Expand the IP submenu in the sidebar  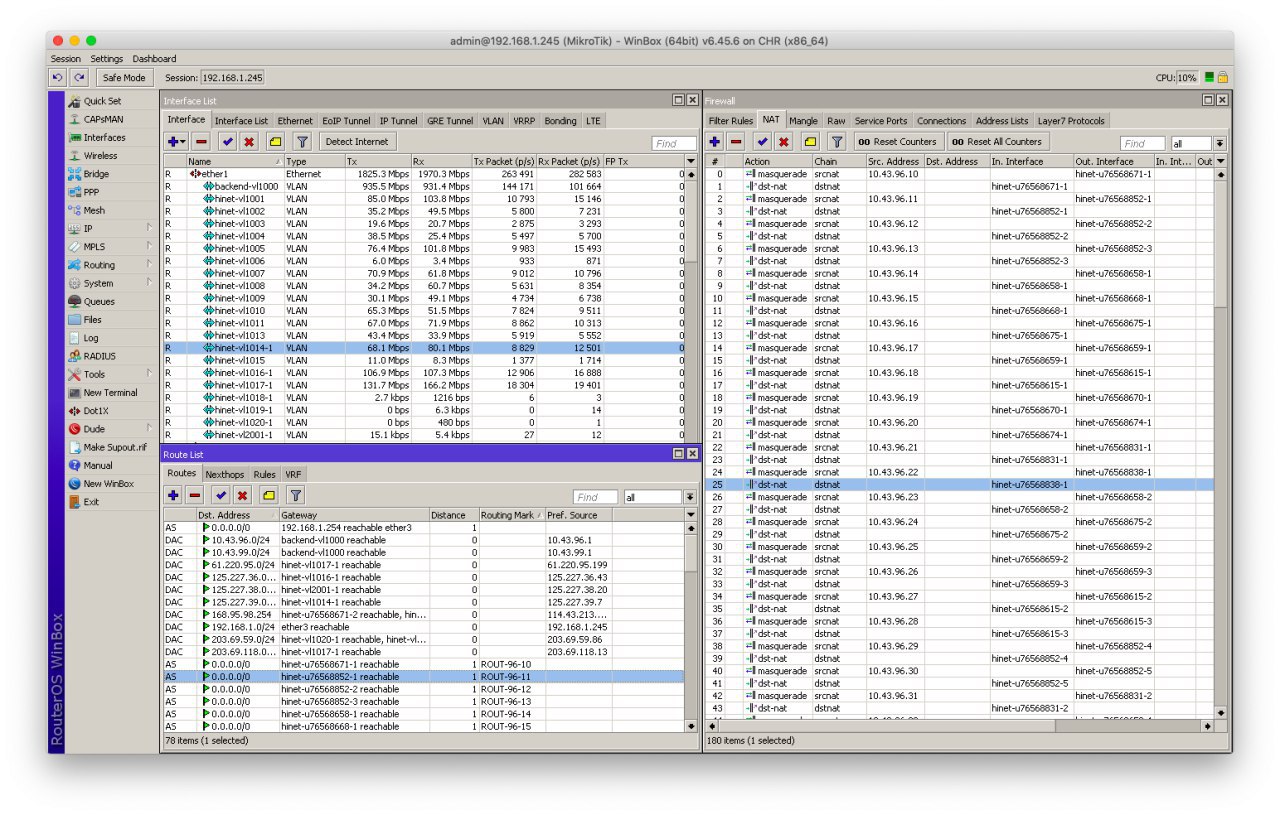(150, 228)
